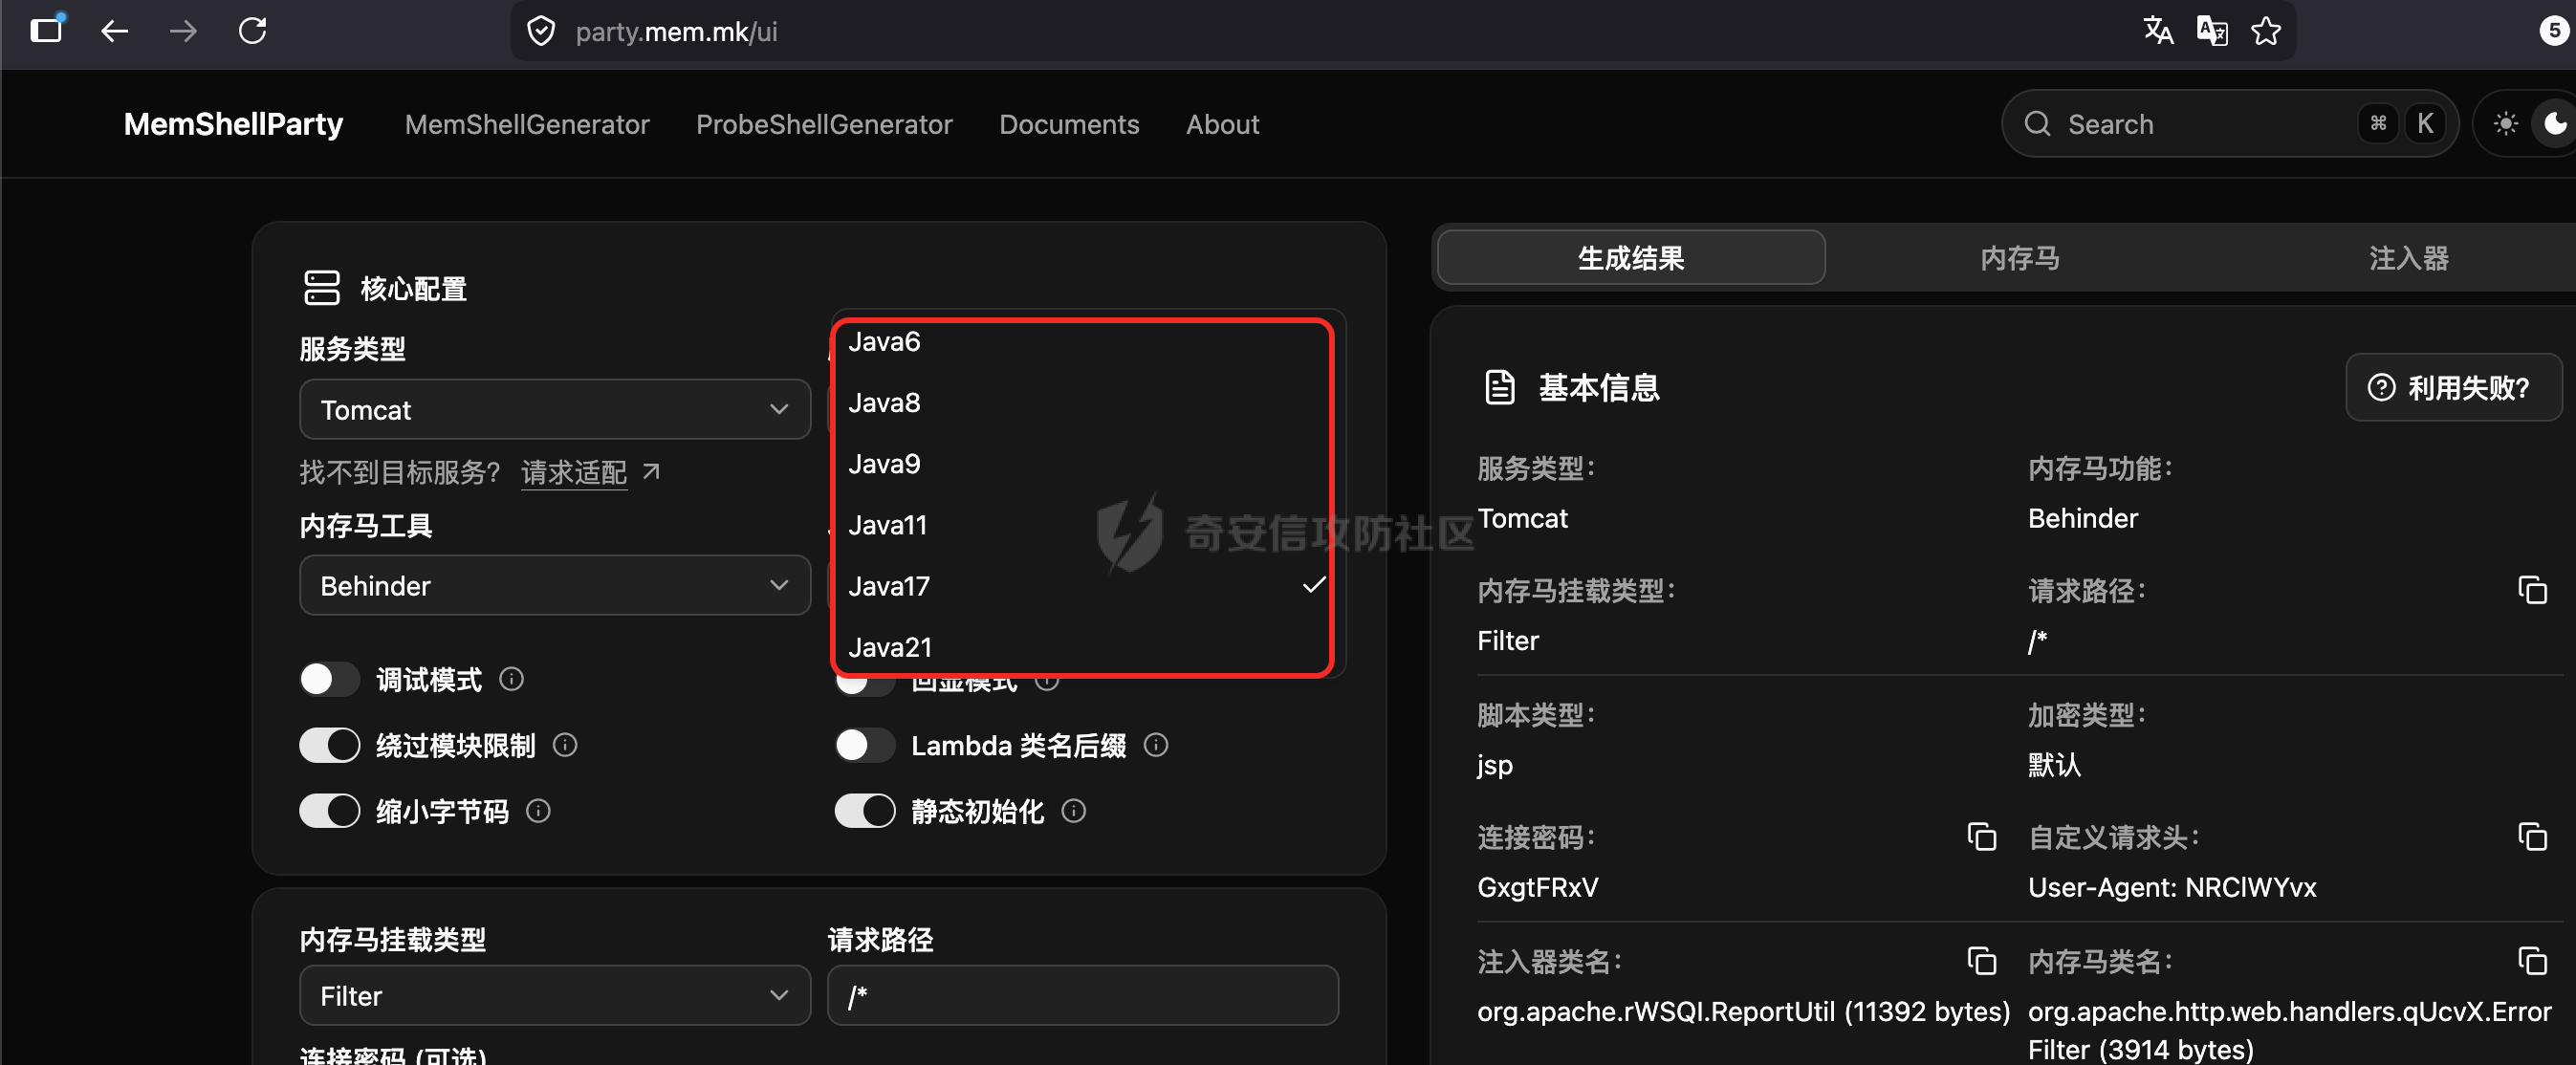Open the ProbeShellGenerator nav link

point(824,124)
